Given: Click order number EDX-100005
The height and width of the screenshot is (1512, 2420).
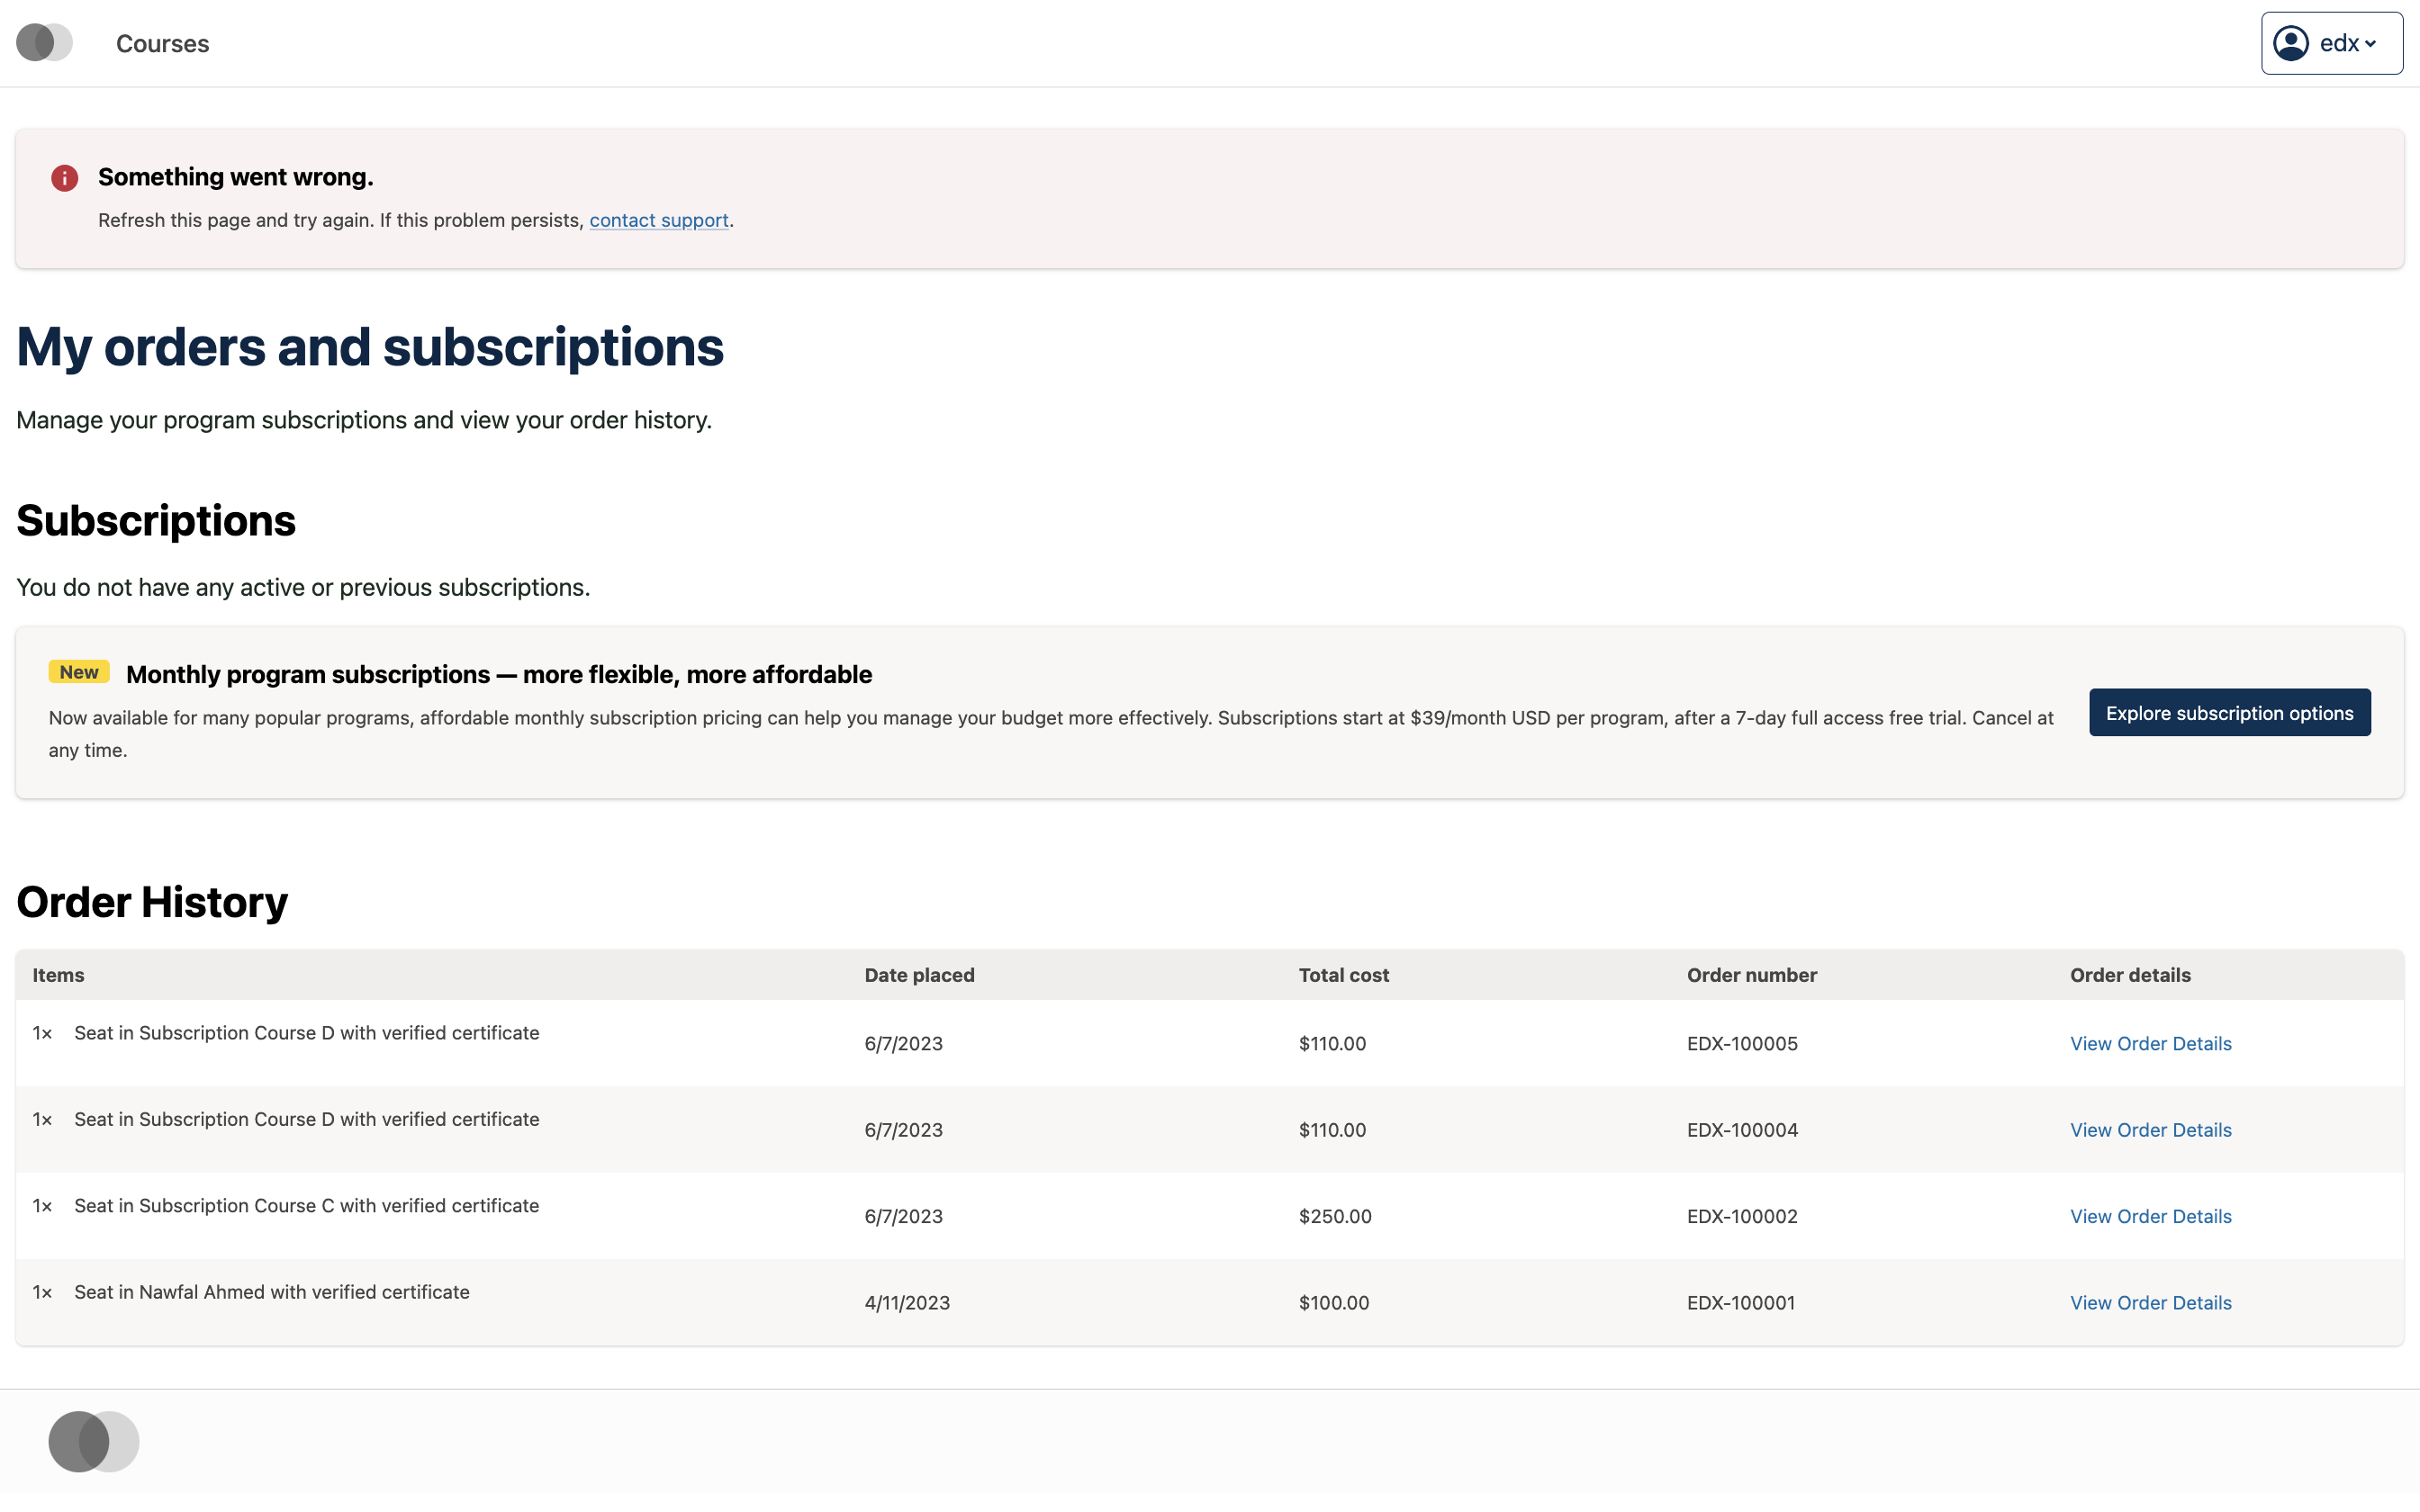Looking at the screenshot, I should [1742, 1043].
